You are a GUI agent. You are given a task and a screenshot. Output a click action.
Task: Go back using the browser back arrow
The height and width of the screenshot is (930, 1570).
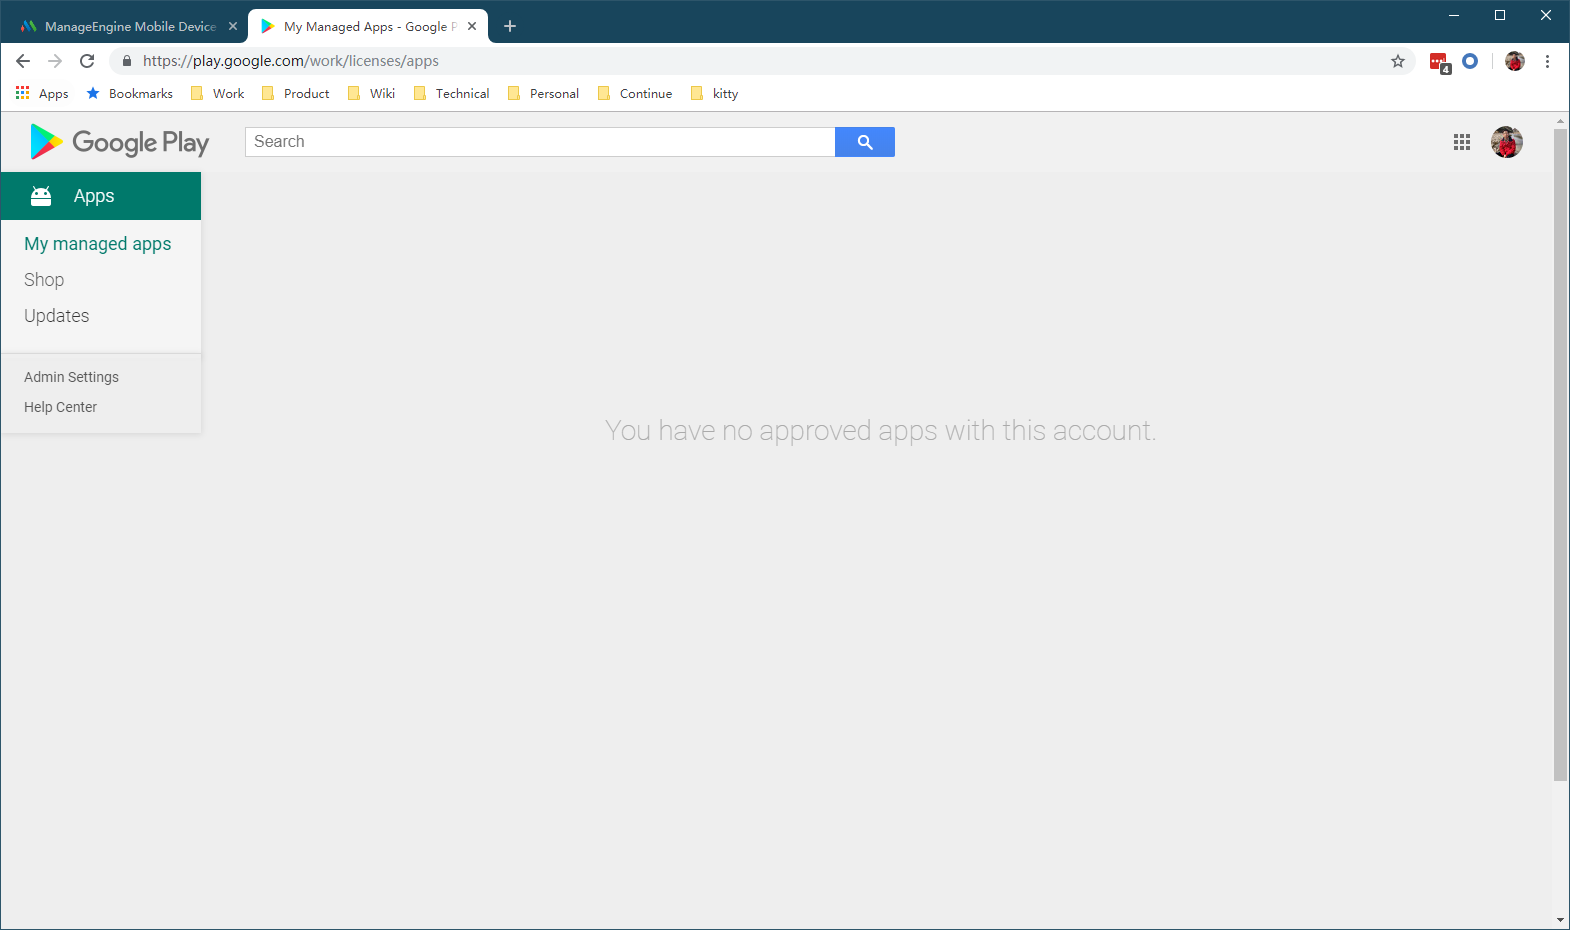point(23,61)
